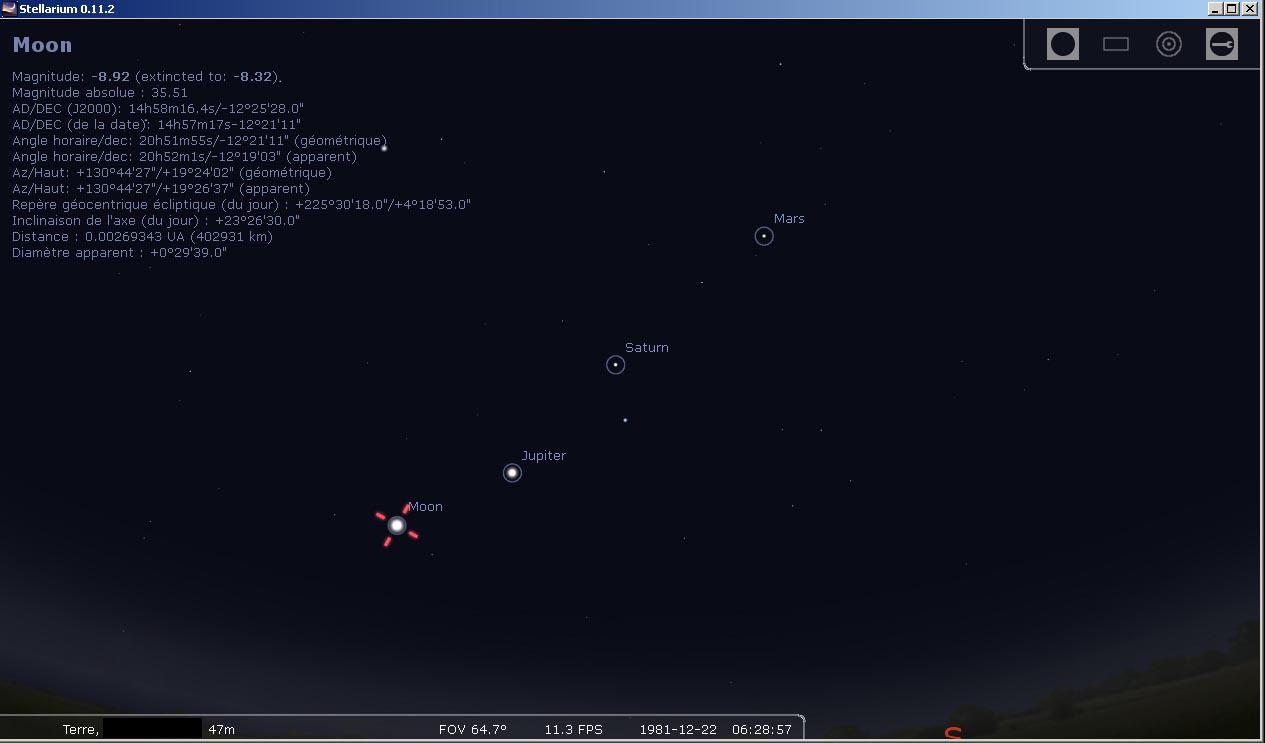1265x743 pixels.
Task: Toggle the Oculars ocular view icon
Action: [1063, 44]
